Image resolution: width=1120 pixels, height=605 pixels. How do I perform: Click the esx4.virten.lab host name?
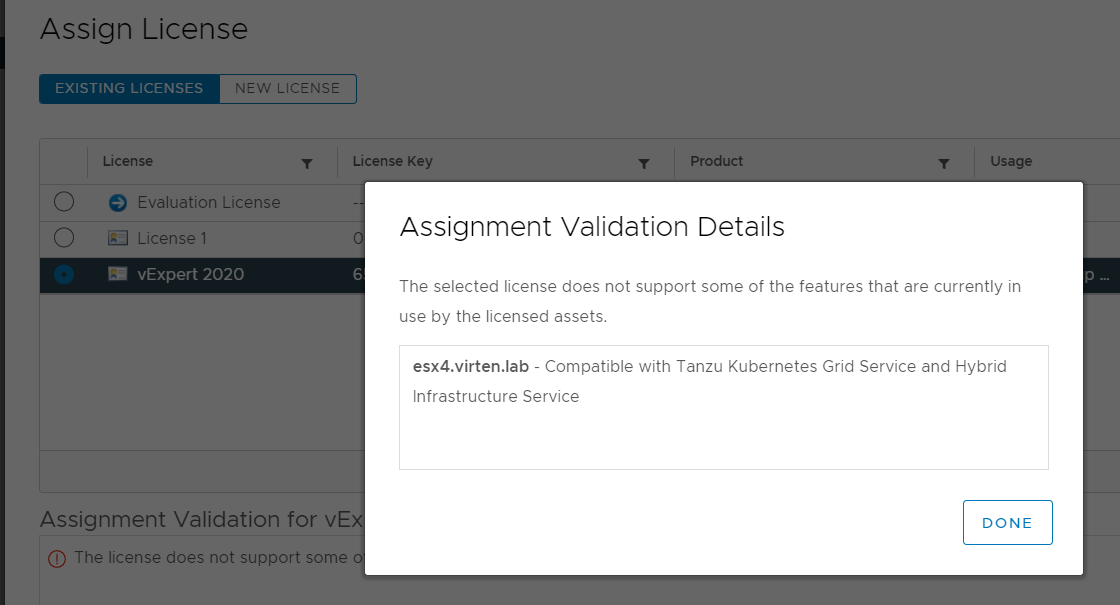click(x=471, y=366)
